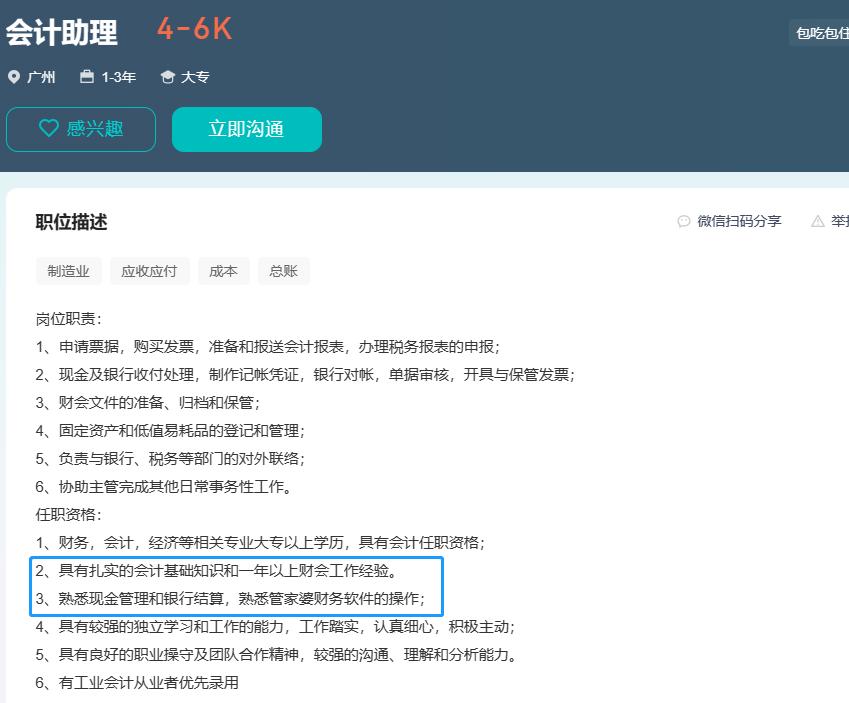Viewport: 849px width, 703px height.
Task: Click the 任职资格 label
Action: point(69,515)
